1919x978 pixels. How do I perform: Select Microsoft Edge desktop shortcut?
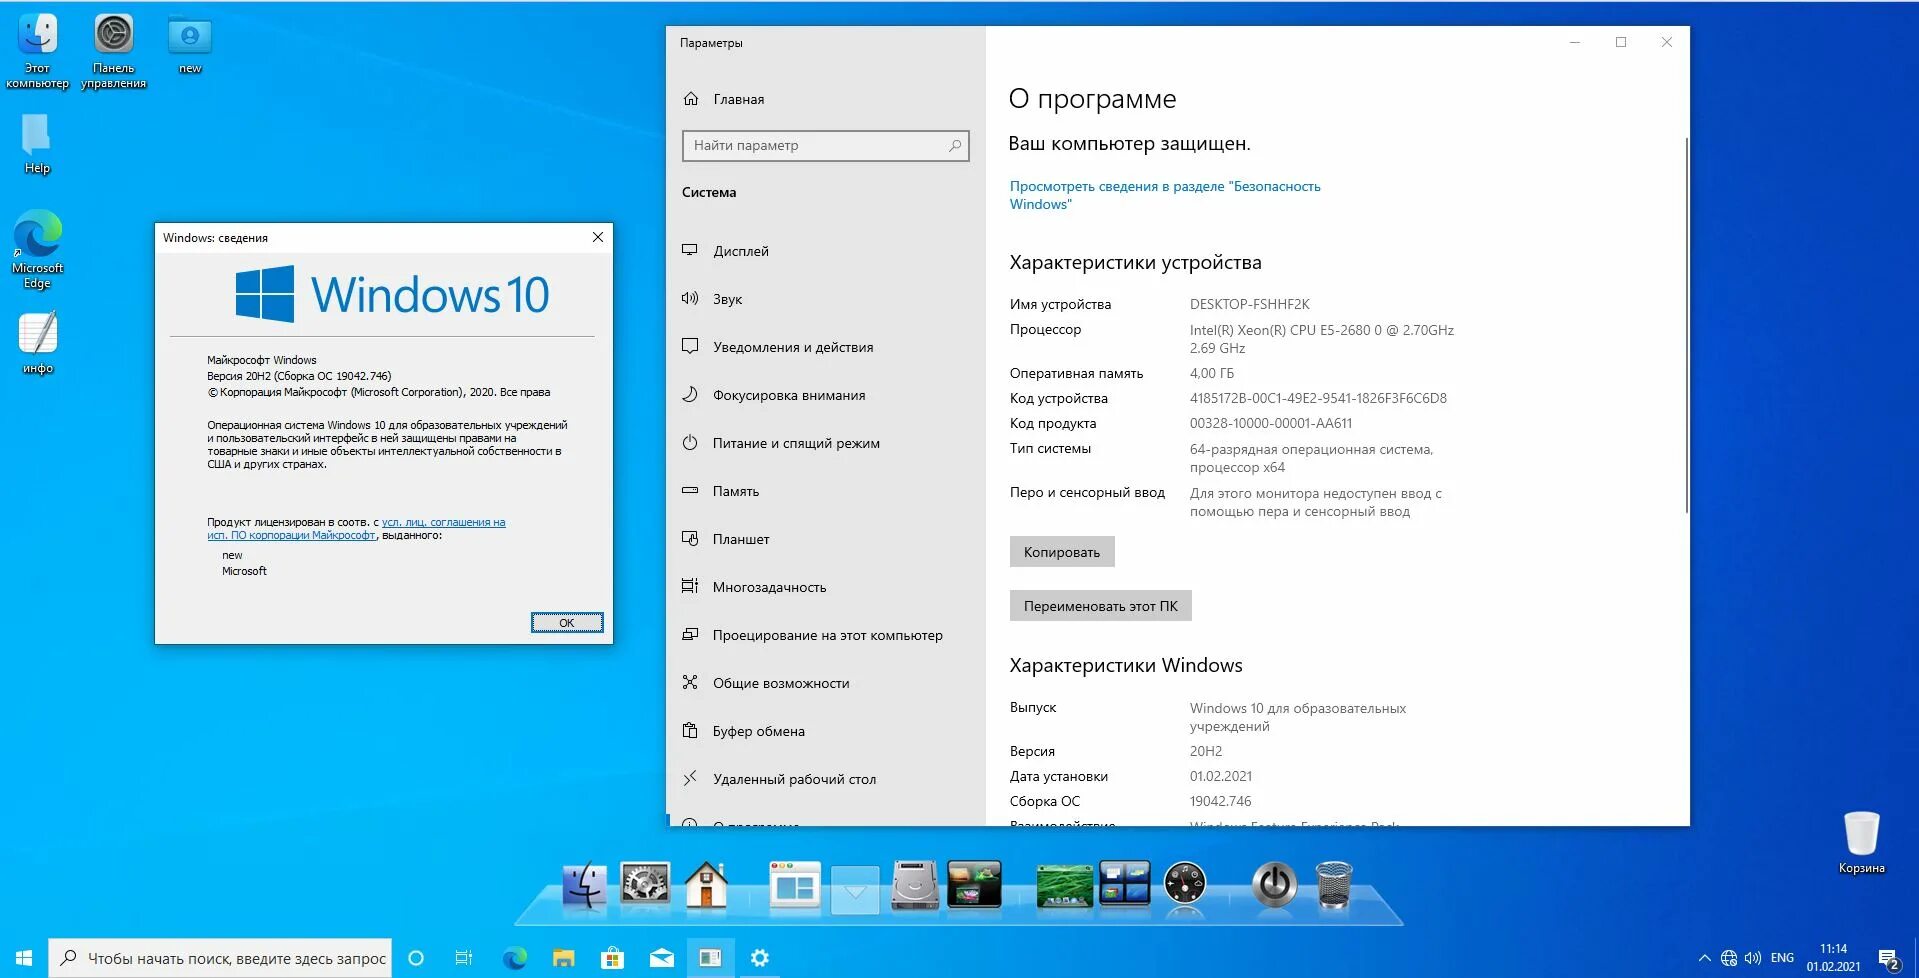point(37,249)
